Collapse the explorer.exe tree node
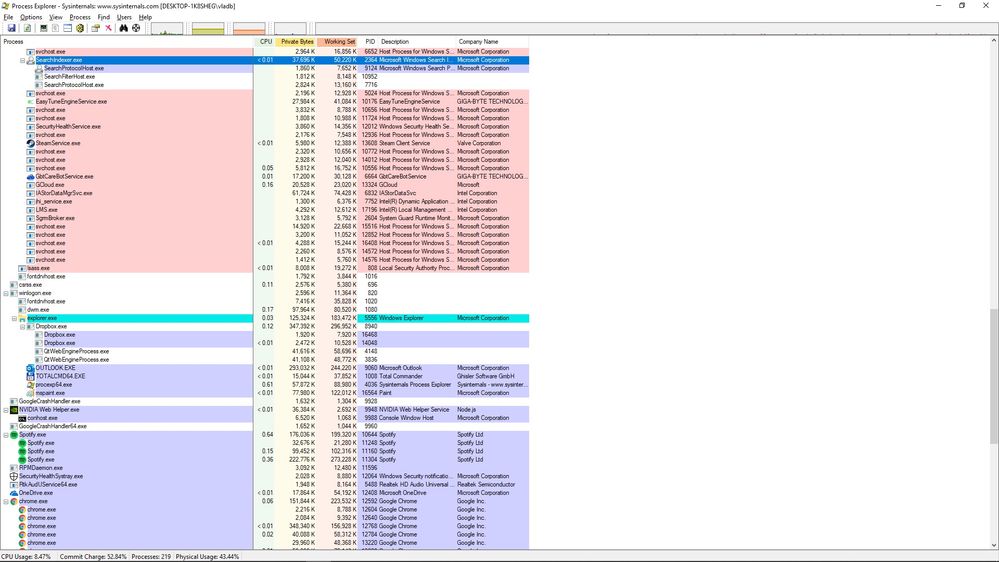999x562 pixels. [14, 318]
